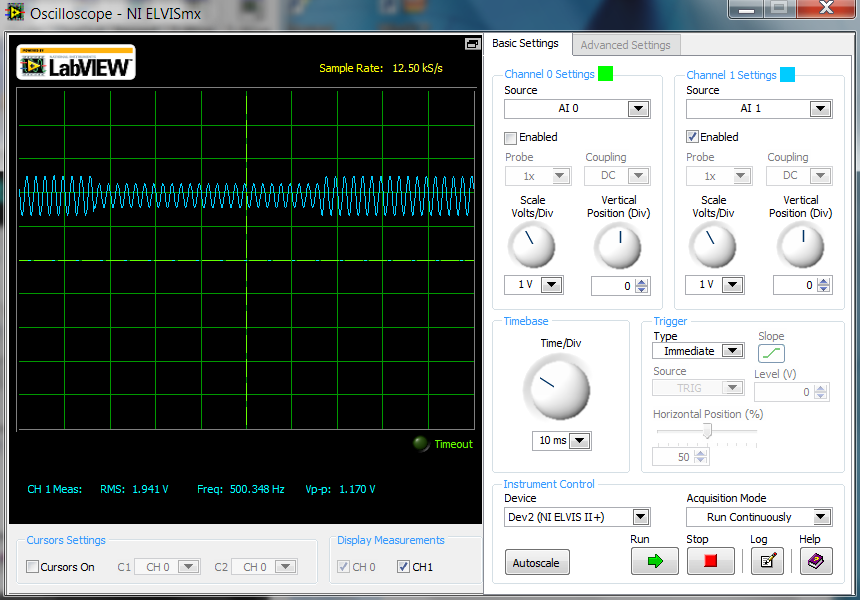
Task: Click Channel 0 Scale Volts/Div knob
Action: (x=532, y=247)
